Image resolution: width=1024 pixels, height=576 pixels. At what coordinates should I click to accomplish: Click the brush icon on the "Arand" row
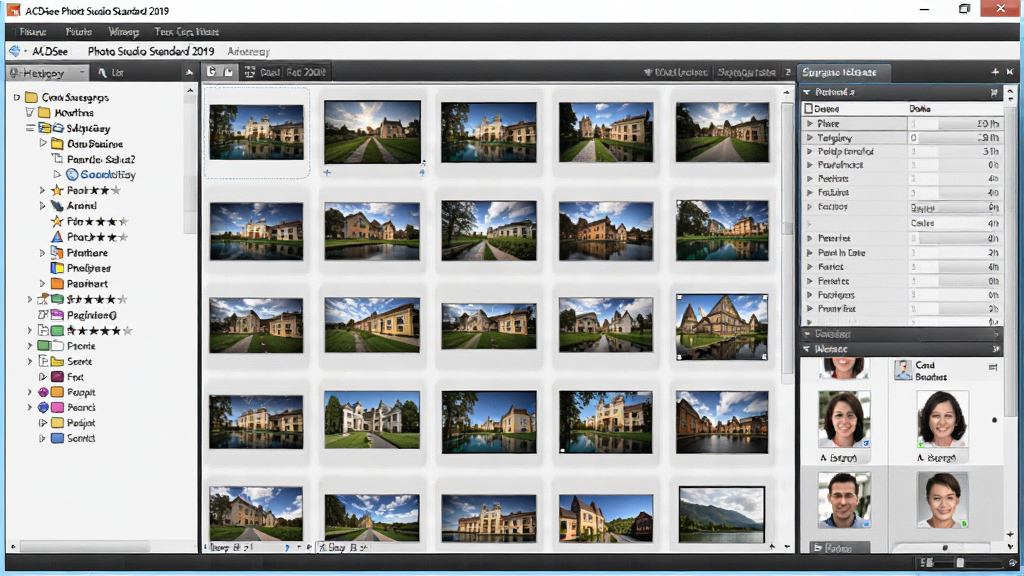57,206
